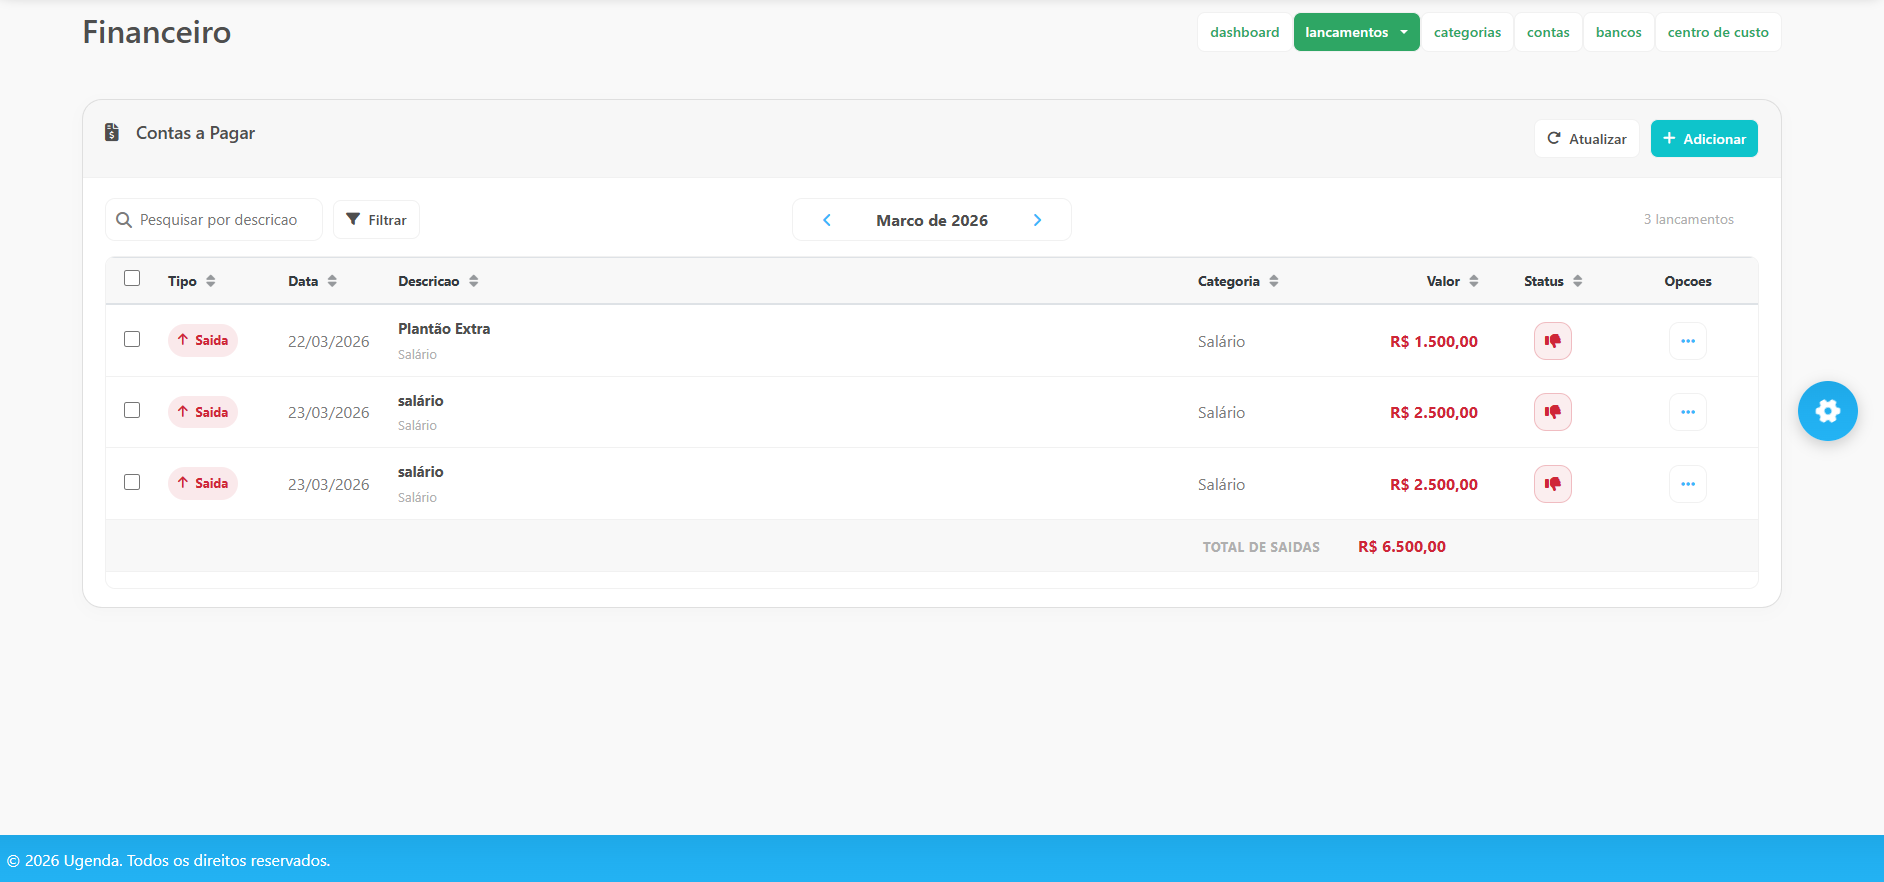This screenshot has height=882, width=1884.
Task: Open the centro de custo tab
Action: tap(1717, 32)
